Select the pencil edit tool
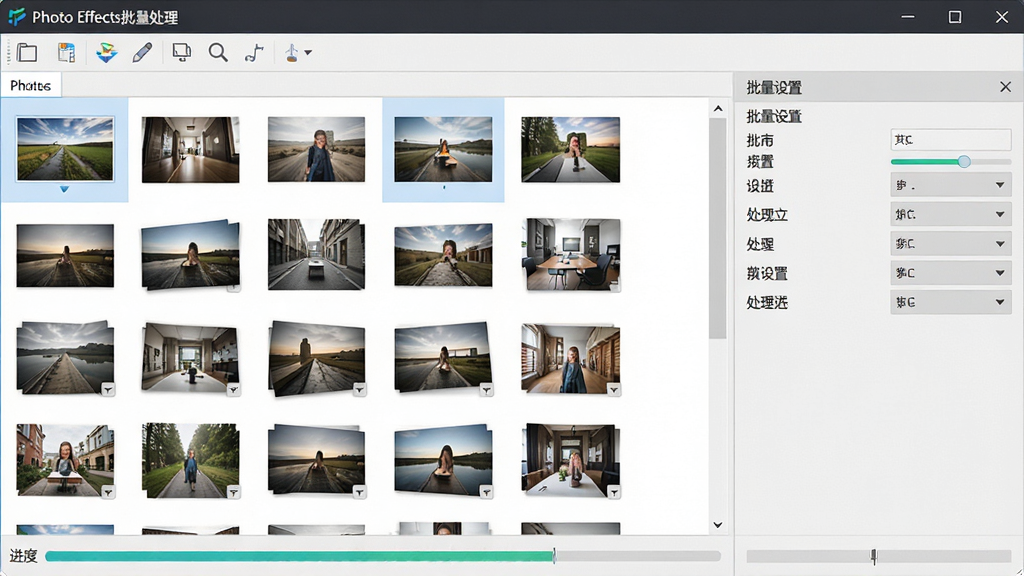Screen dimensions: 1024x576 (142, 52)
